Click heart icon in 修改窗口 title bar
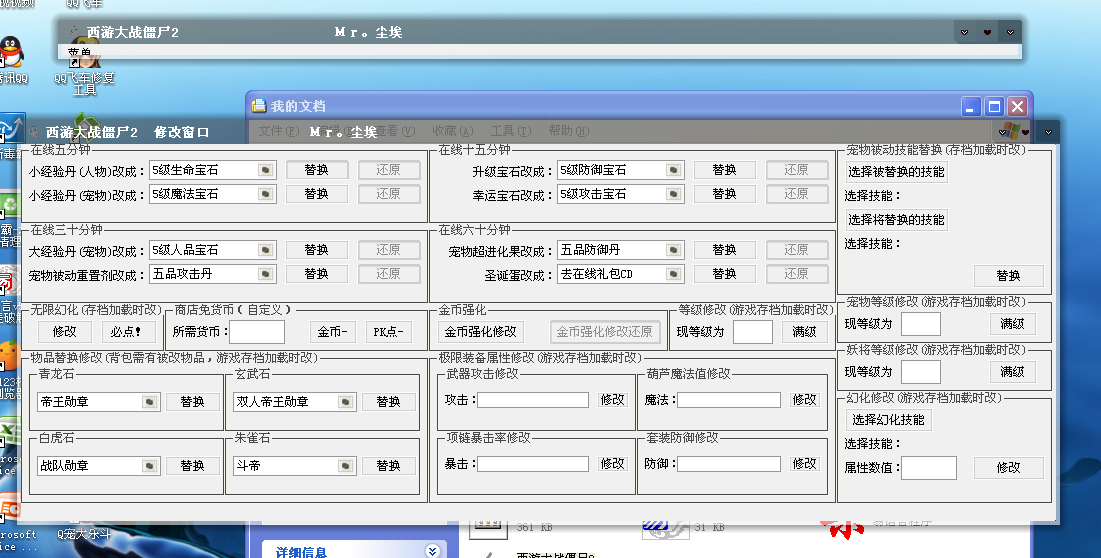 (1025, 132)
